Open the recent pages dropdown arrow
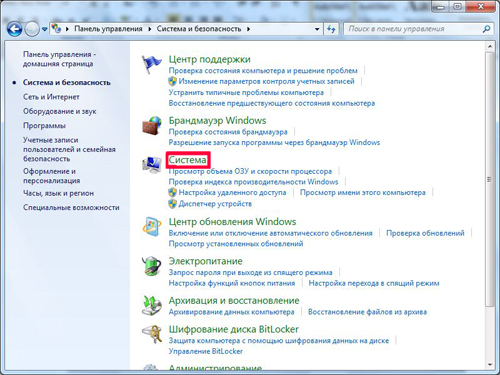Screen dimensions: 500x375 (44, 29)
